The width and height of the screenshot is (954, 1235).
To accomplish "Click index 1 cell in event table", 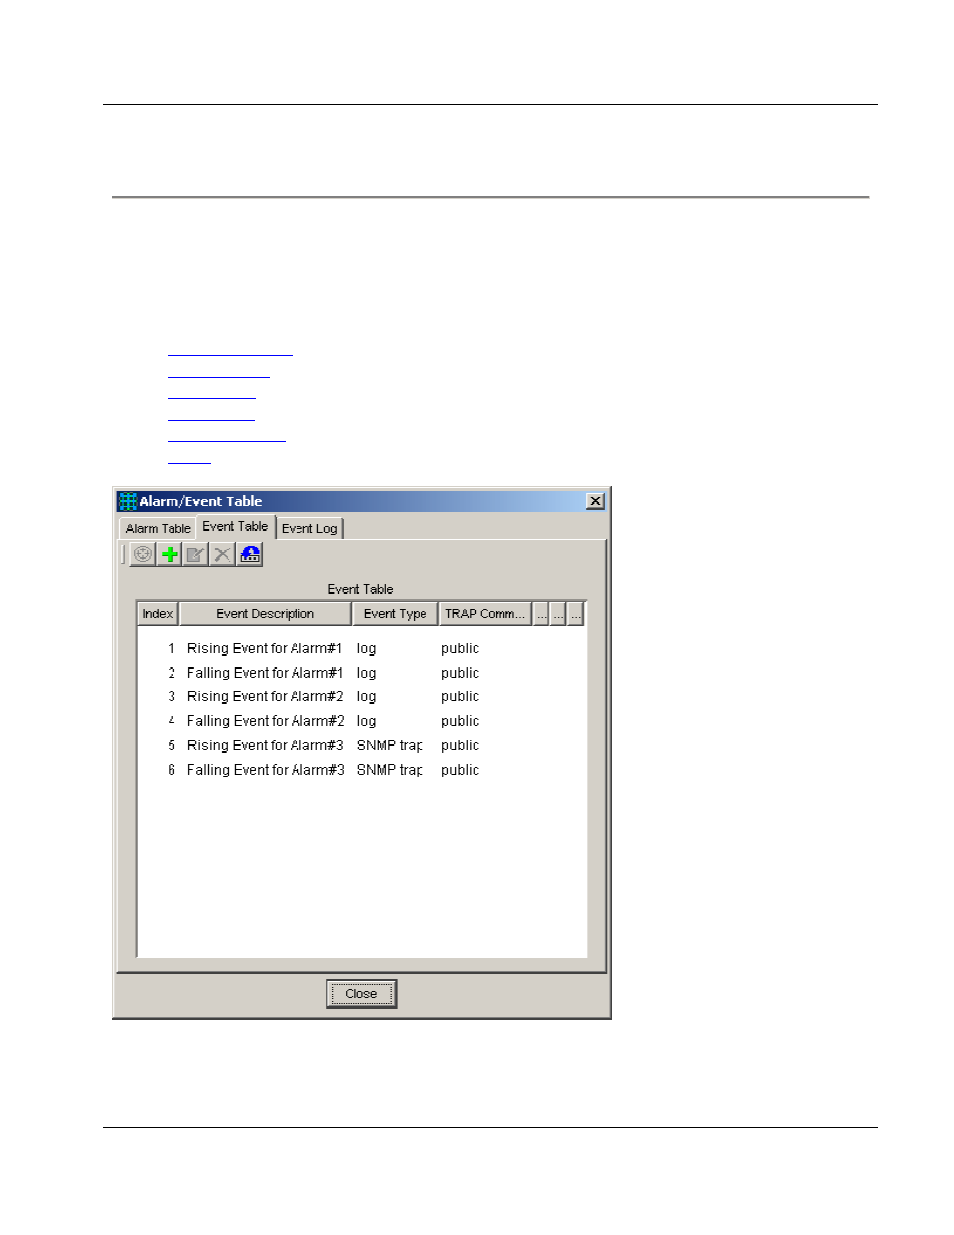I will coord(171,648).
